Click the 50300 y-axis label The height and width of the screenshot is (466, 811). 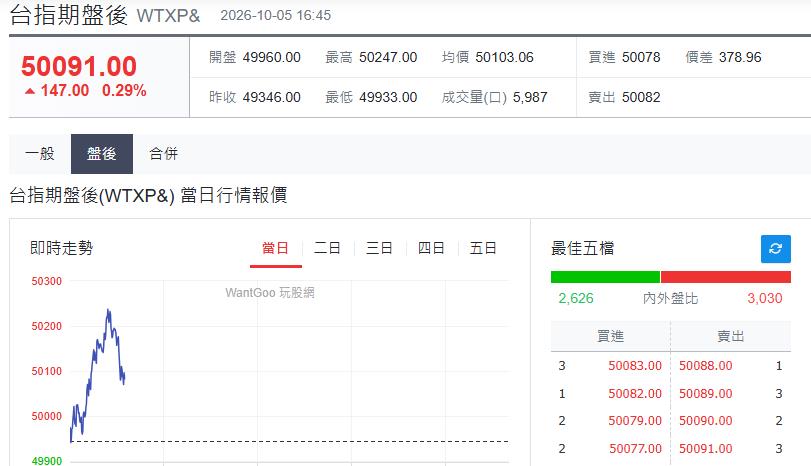pos(47,281)
